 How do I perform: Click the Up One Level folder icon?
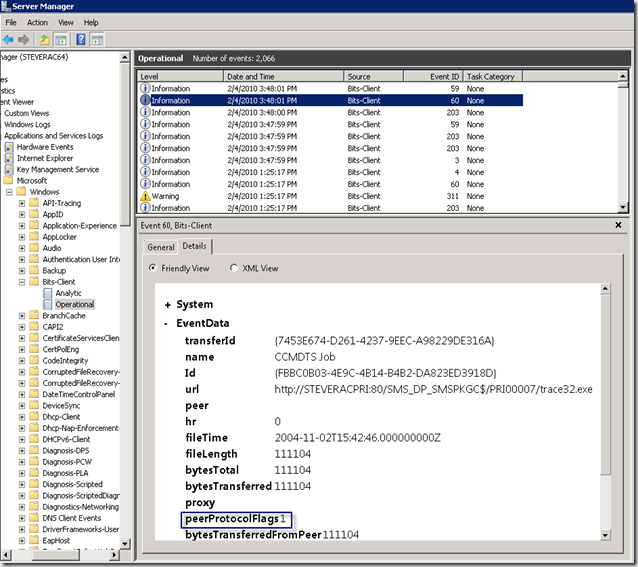[x=44, y=39]
